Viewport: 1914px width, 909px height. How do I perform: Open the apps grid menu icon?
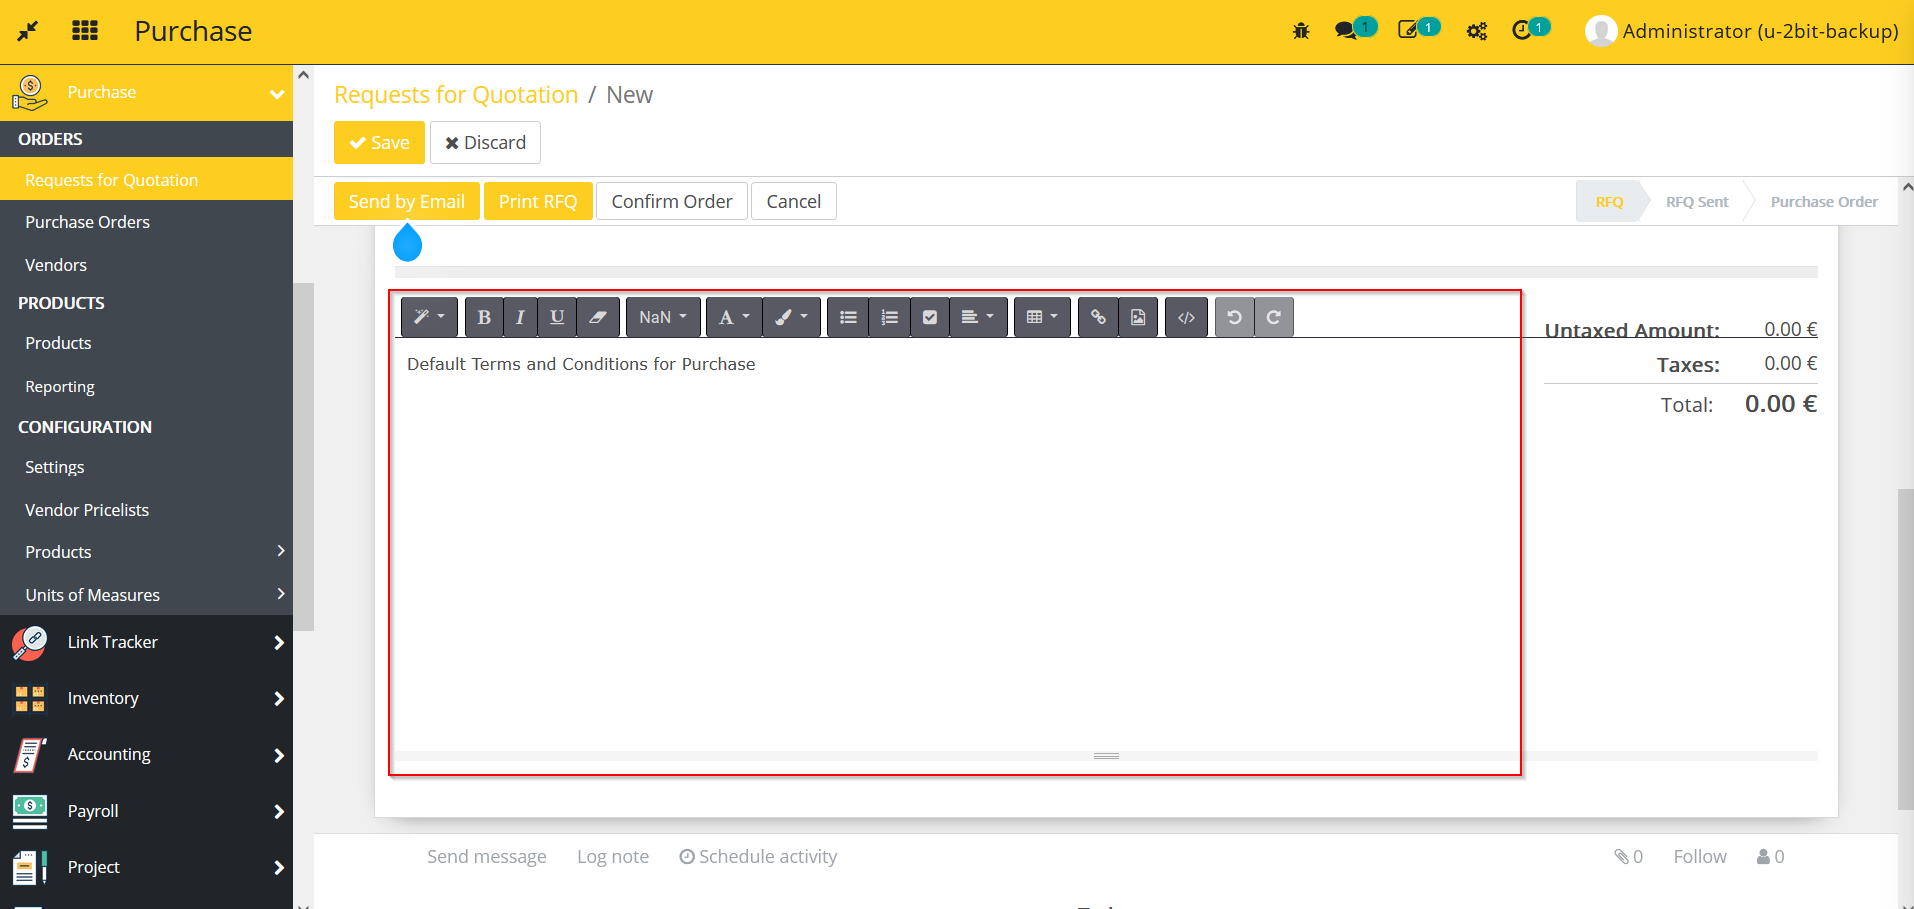click(85, 31)
